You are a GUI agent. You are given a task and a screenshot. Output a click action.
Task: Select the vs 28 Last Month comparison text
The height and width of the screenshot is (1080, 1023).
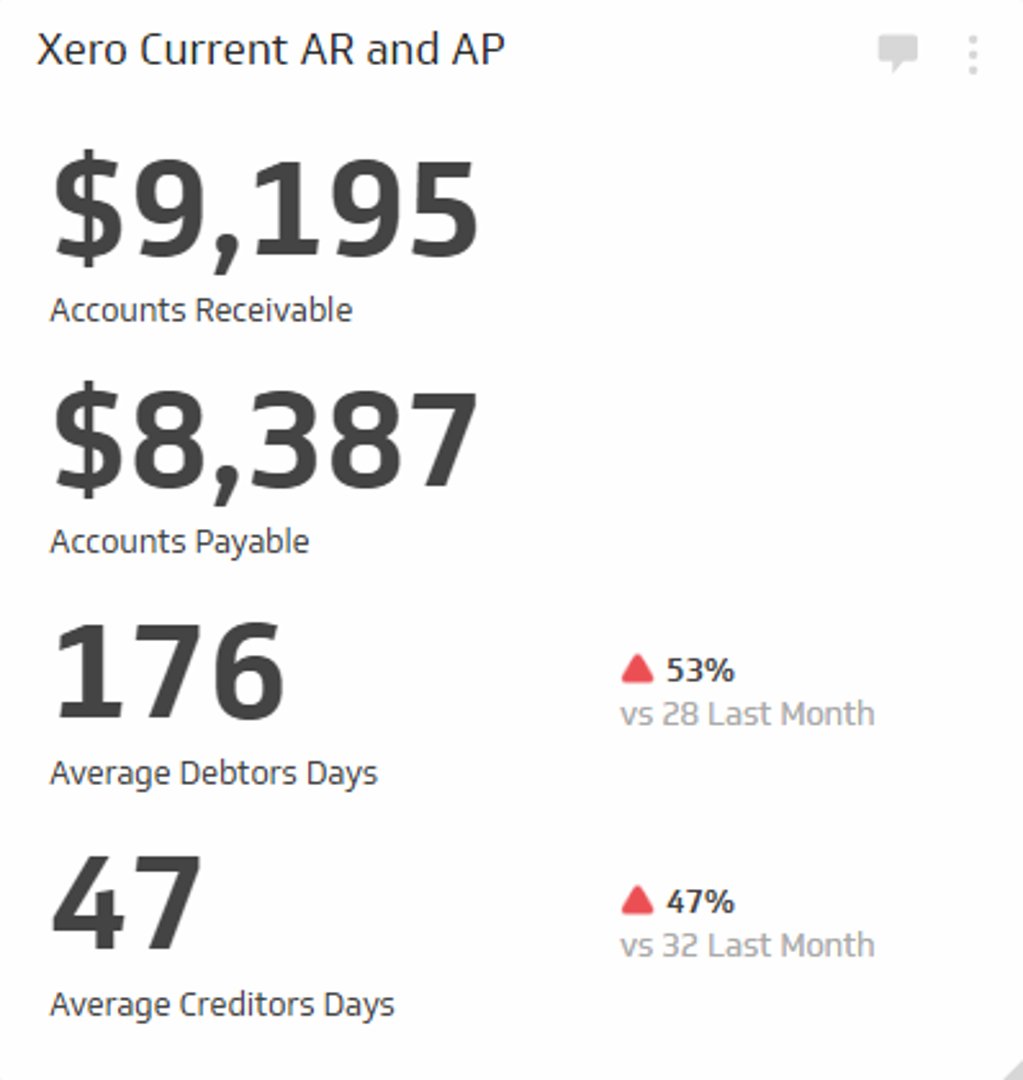(x=747, y=713)
